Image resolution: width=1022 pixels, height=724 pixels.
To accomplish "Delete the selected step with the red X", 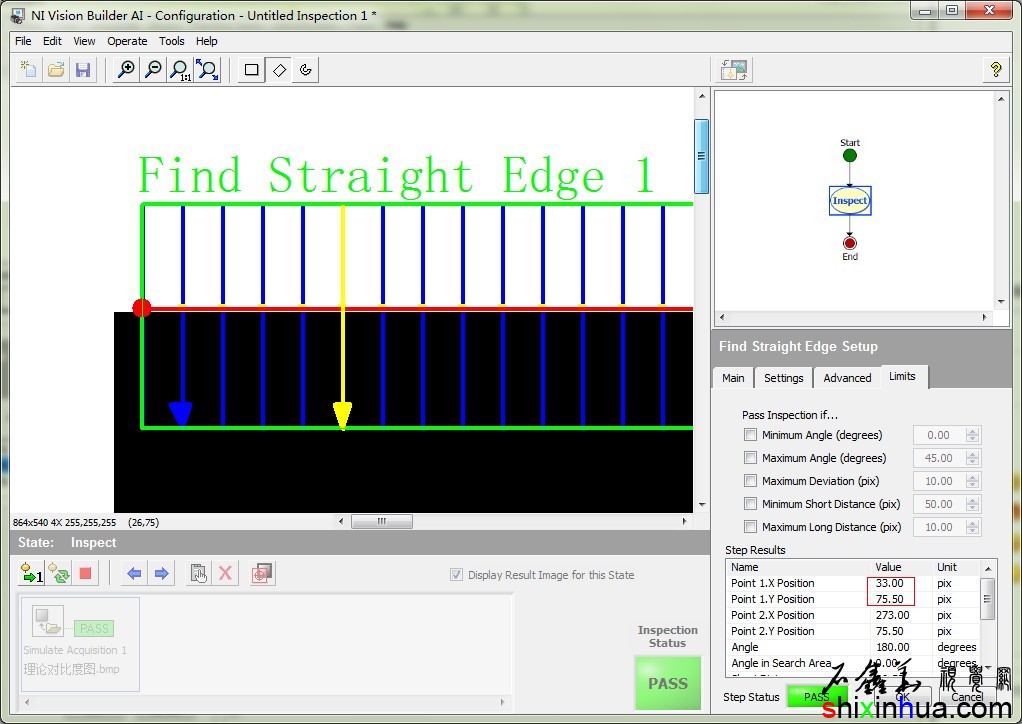I will click(x=226, y=573).
